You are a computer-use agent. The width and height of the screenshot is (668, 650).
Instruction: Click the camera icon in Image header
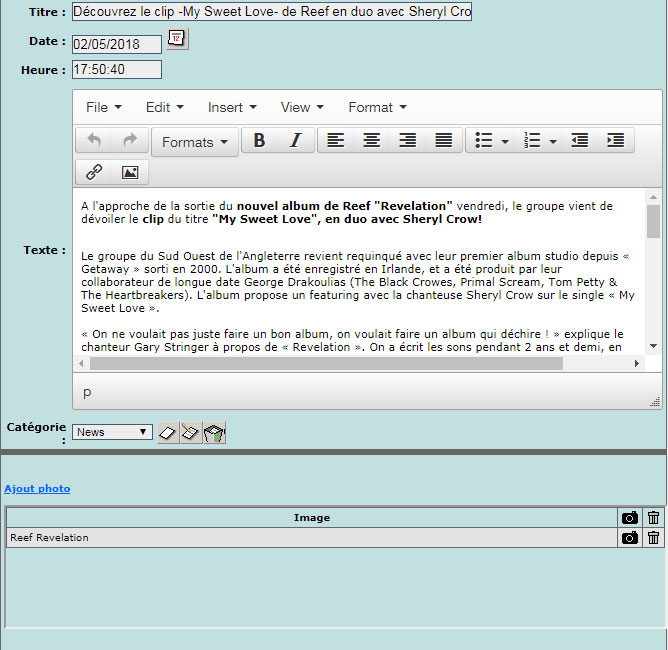pyautogui.click(x=630, y=518)
